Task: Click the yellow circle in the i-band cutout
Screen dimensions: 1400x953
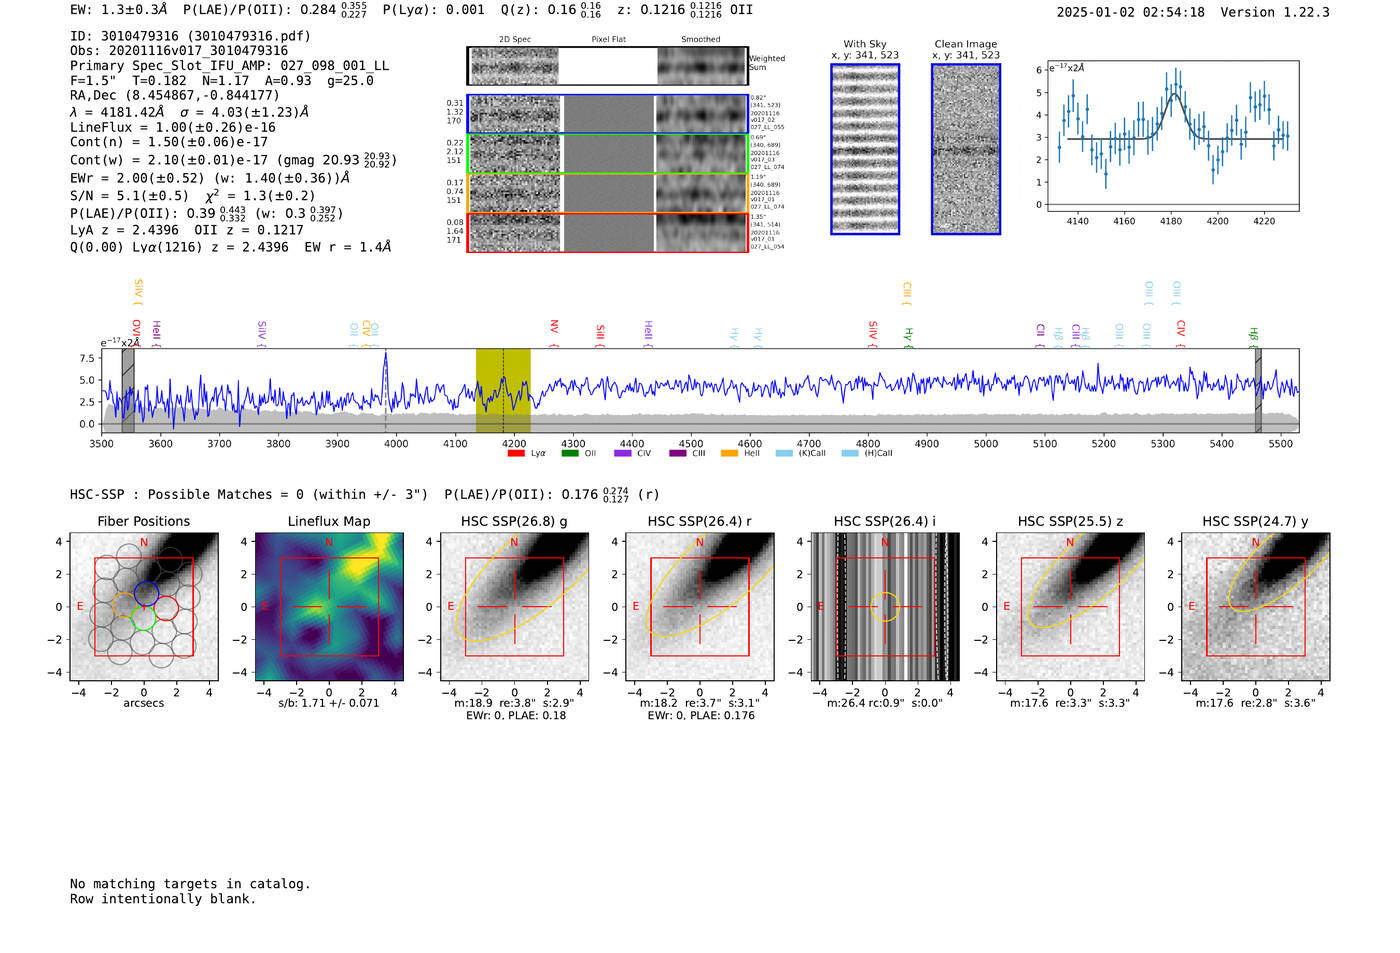Action: [x=885, y=606]
